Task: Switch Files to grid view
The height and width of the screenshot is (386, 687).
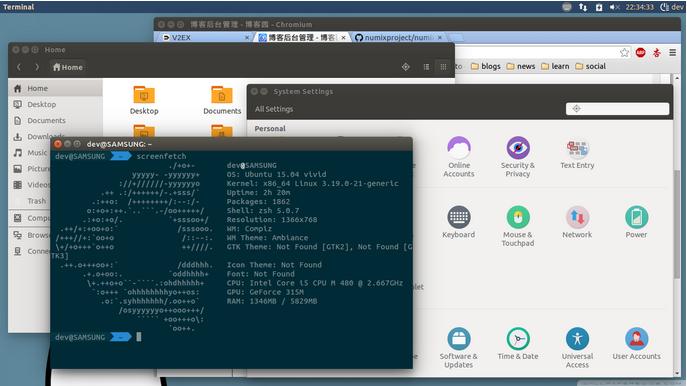Action: click(443, 67)
